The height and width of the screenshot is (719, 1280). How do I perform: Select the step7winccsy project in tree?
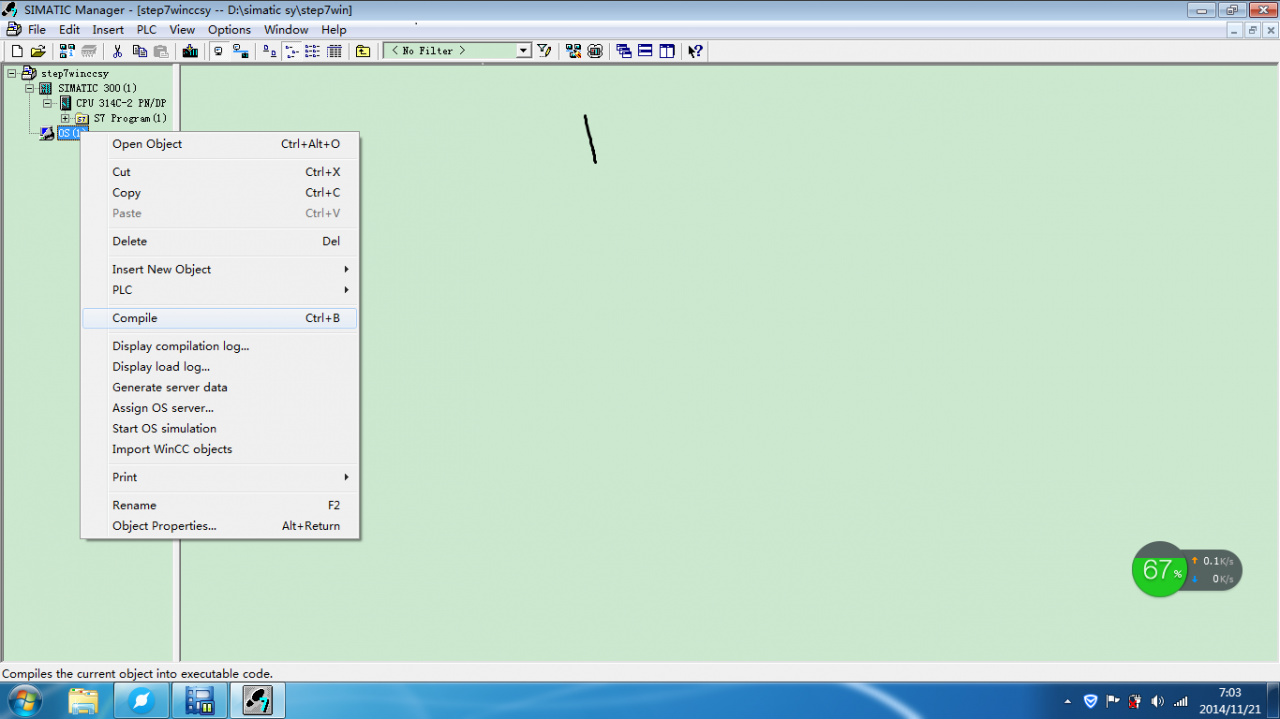pyautogui.click(x=74, y=73)
